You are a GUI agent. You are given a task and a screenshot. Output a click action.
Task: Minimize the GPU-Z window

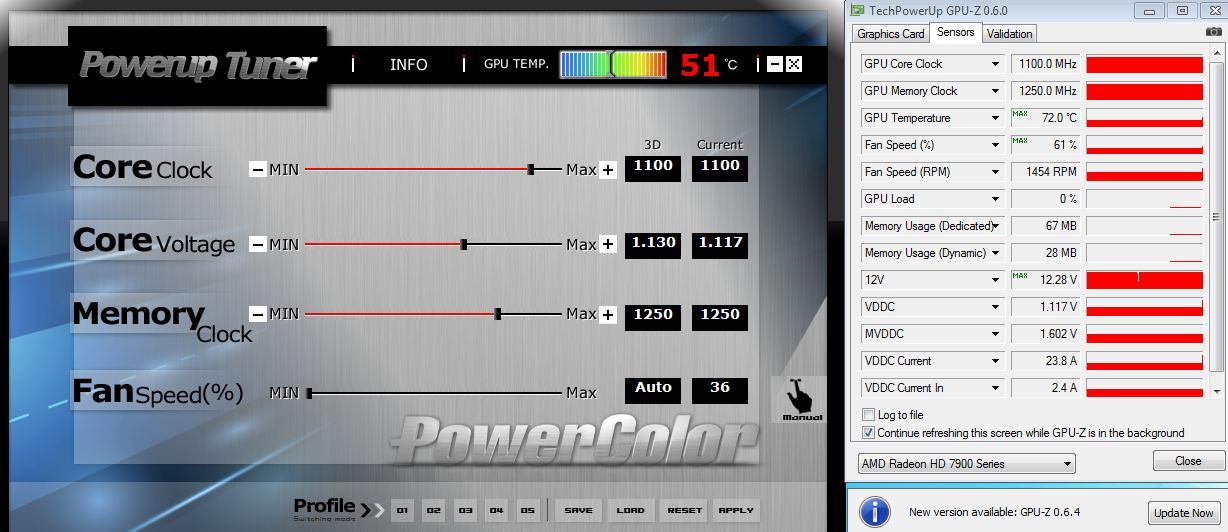1151,10
